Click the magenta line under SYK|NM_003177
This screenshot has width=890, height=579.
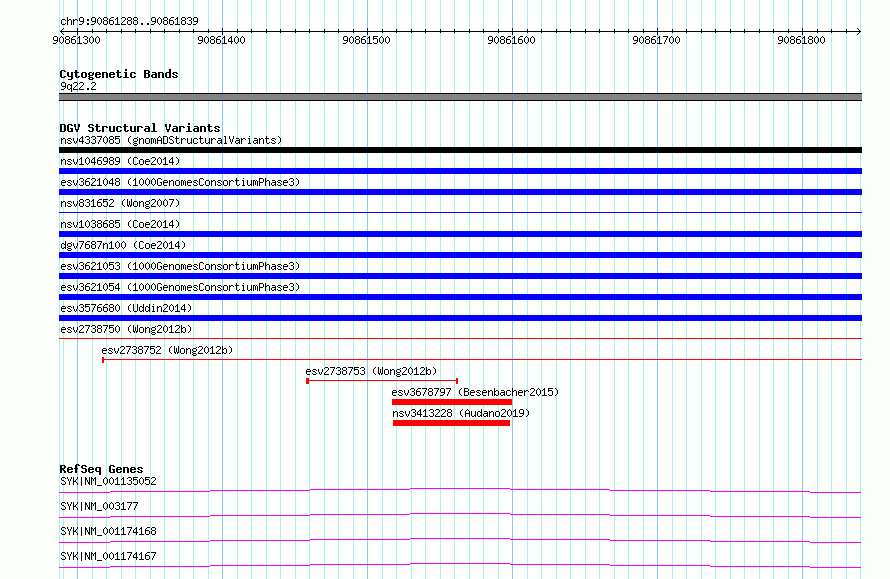[460, 515]
